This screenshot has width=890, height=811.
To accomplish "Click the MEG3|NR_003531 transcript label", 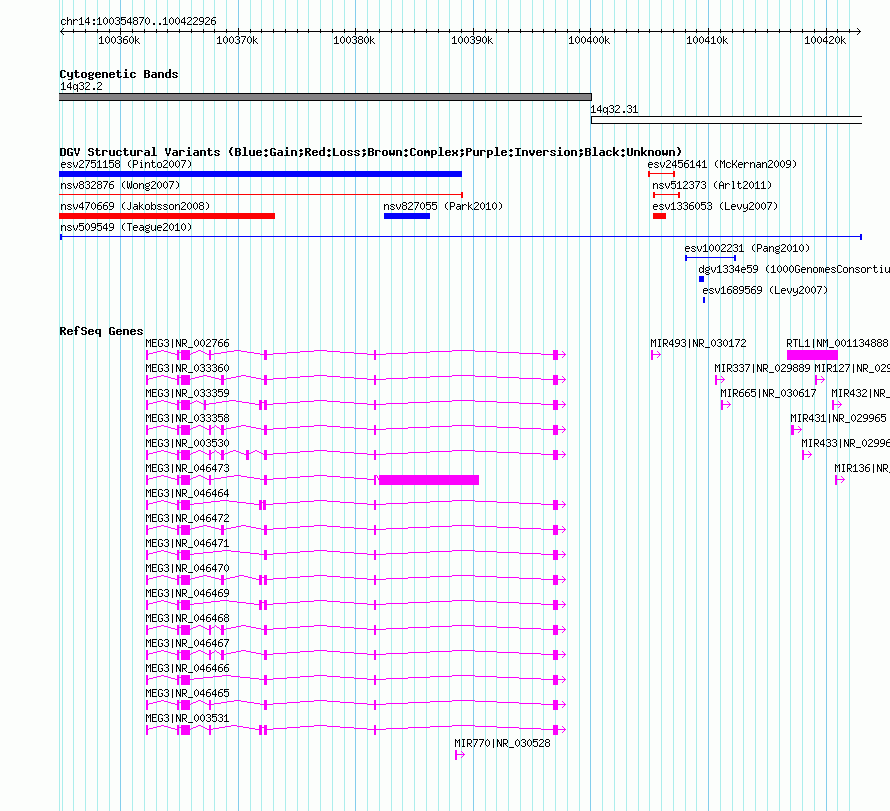I will tap(187, 718).
